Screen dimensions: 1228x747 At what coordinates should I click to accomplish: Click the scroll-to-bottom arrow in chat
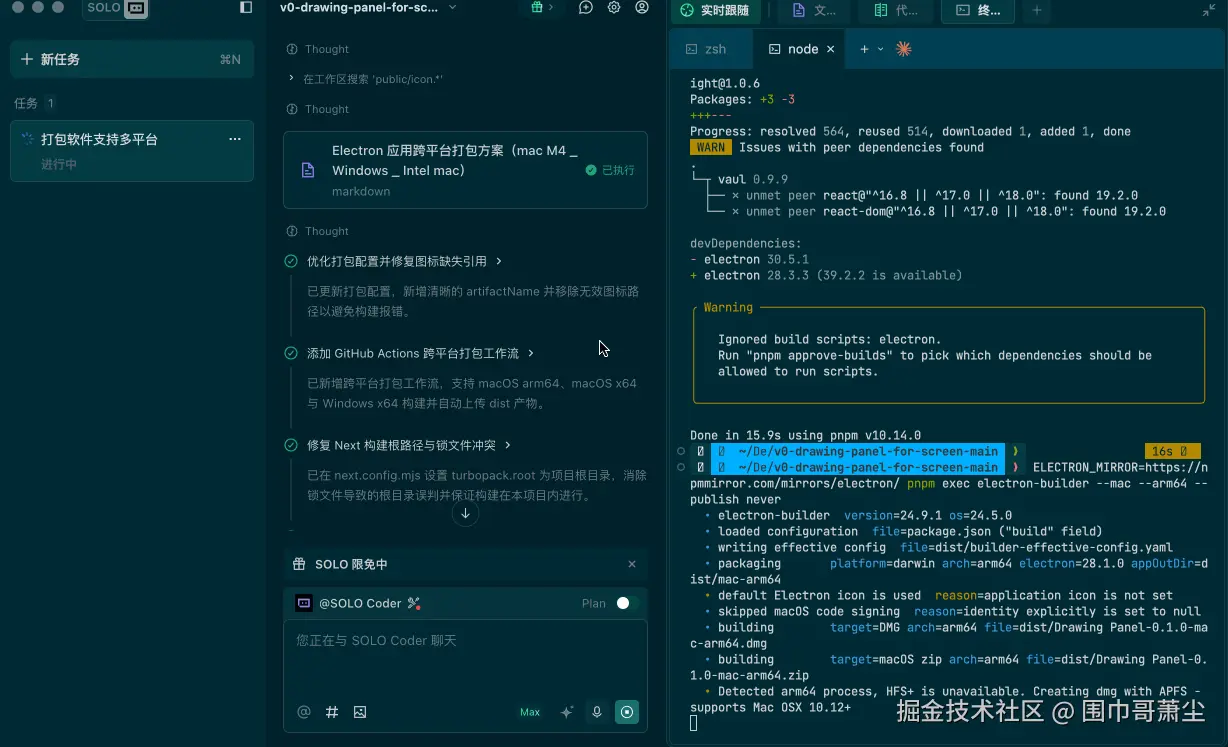465,513
